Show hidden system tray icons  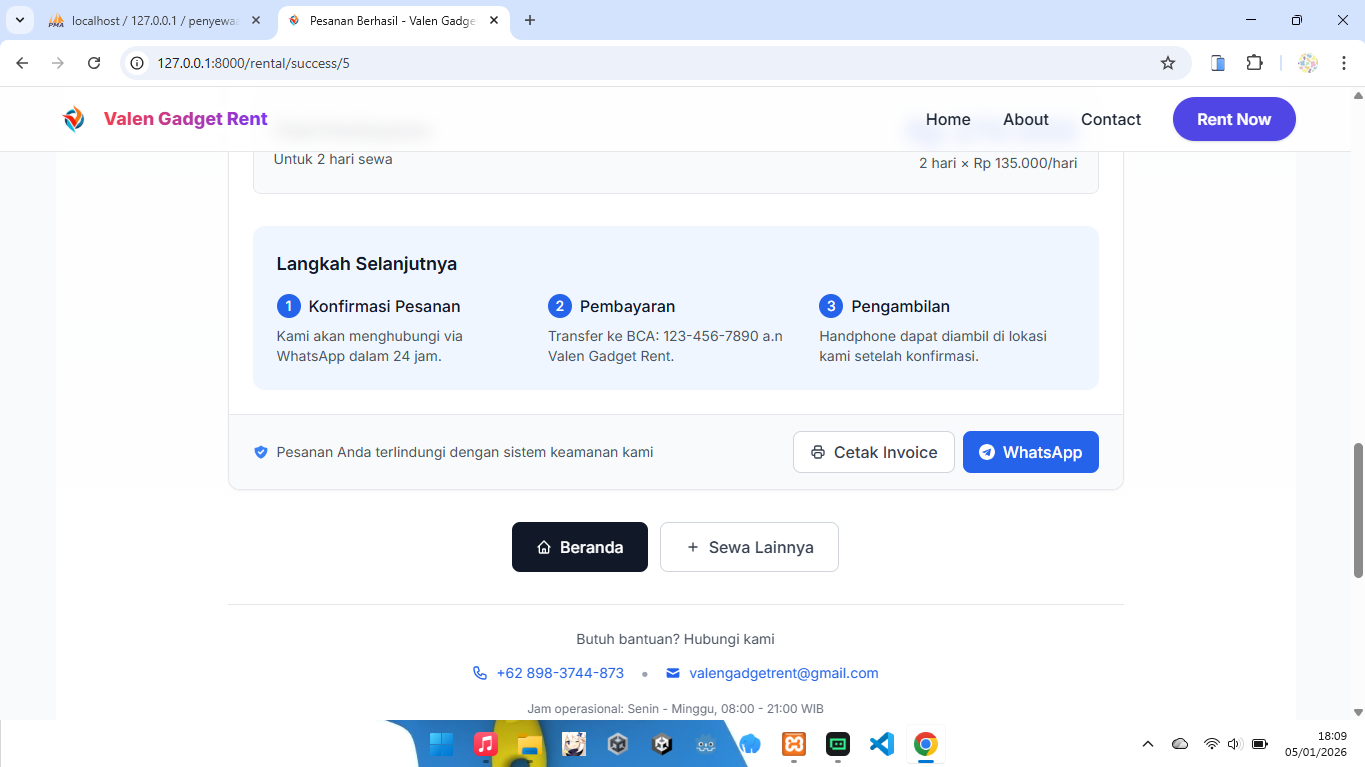(1148, 744)
